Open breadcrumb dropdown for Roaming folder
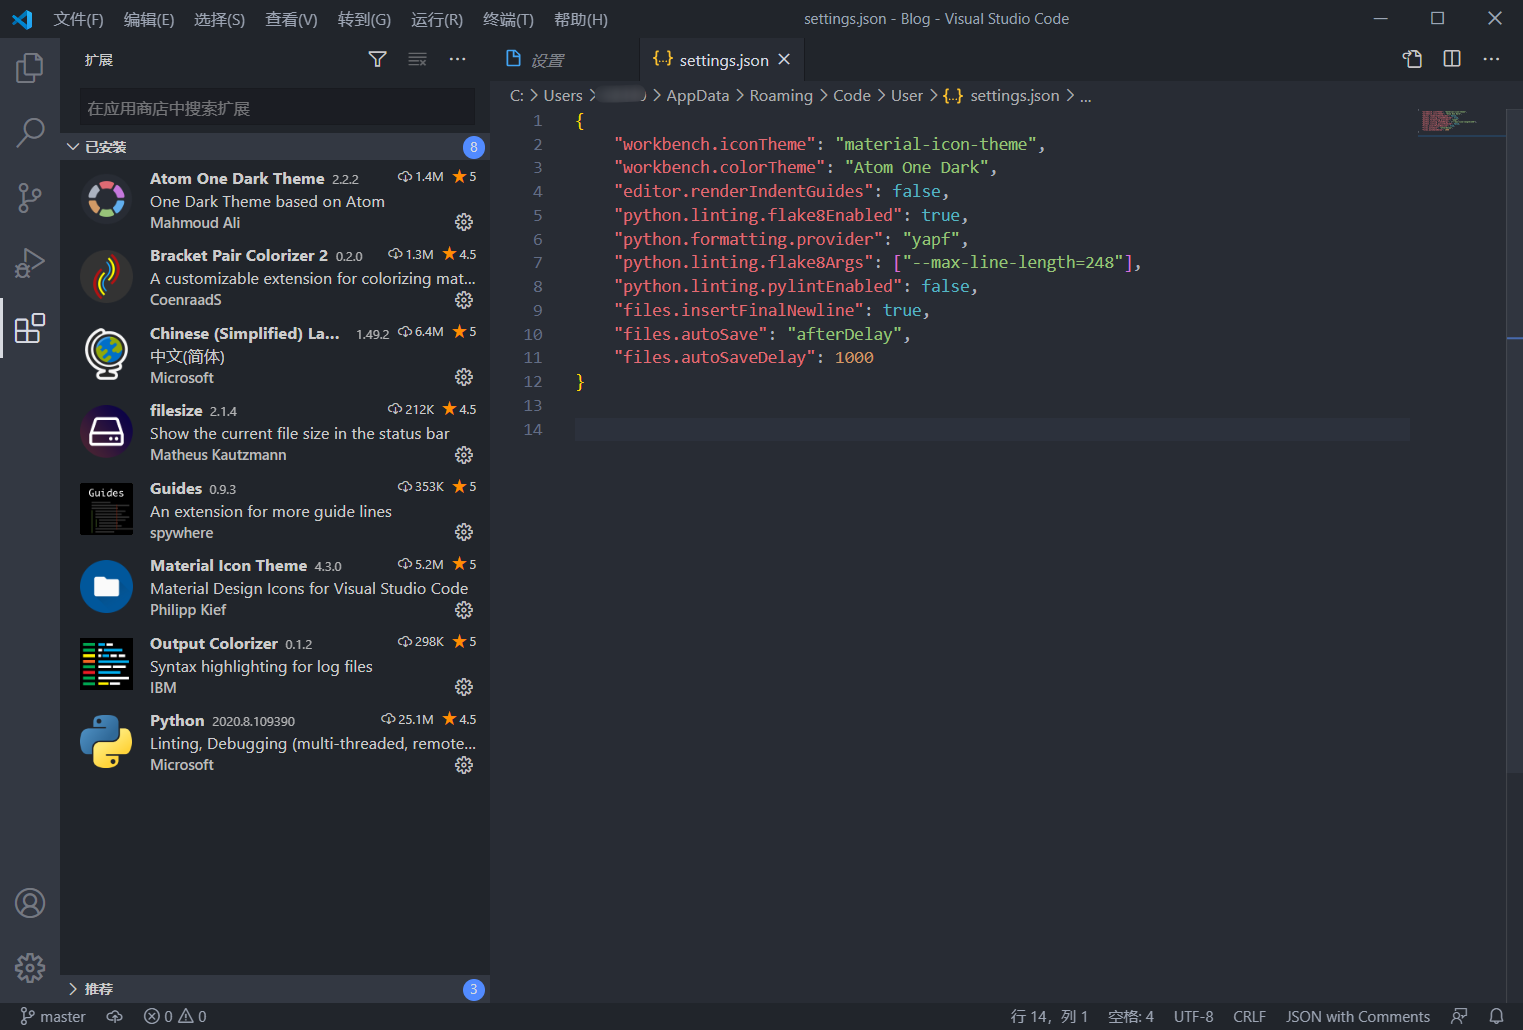This screenshot has height=1030, width=1523. click(x=781, y=96)
